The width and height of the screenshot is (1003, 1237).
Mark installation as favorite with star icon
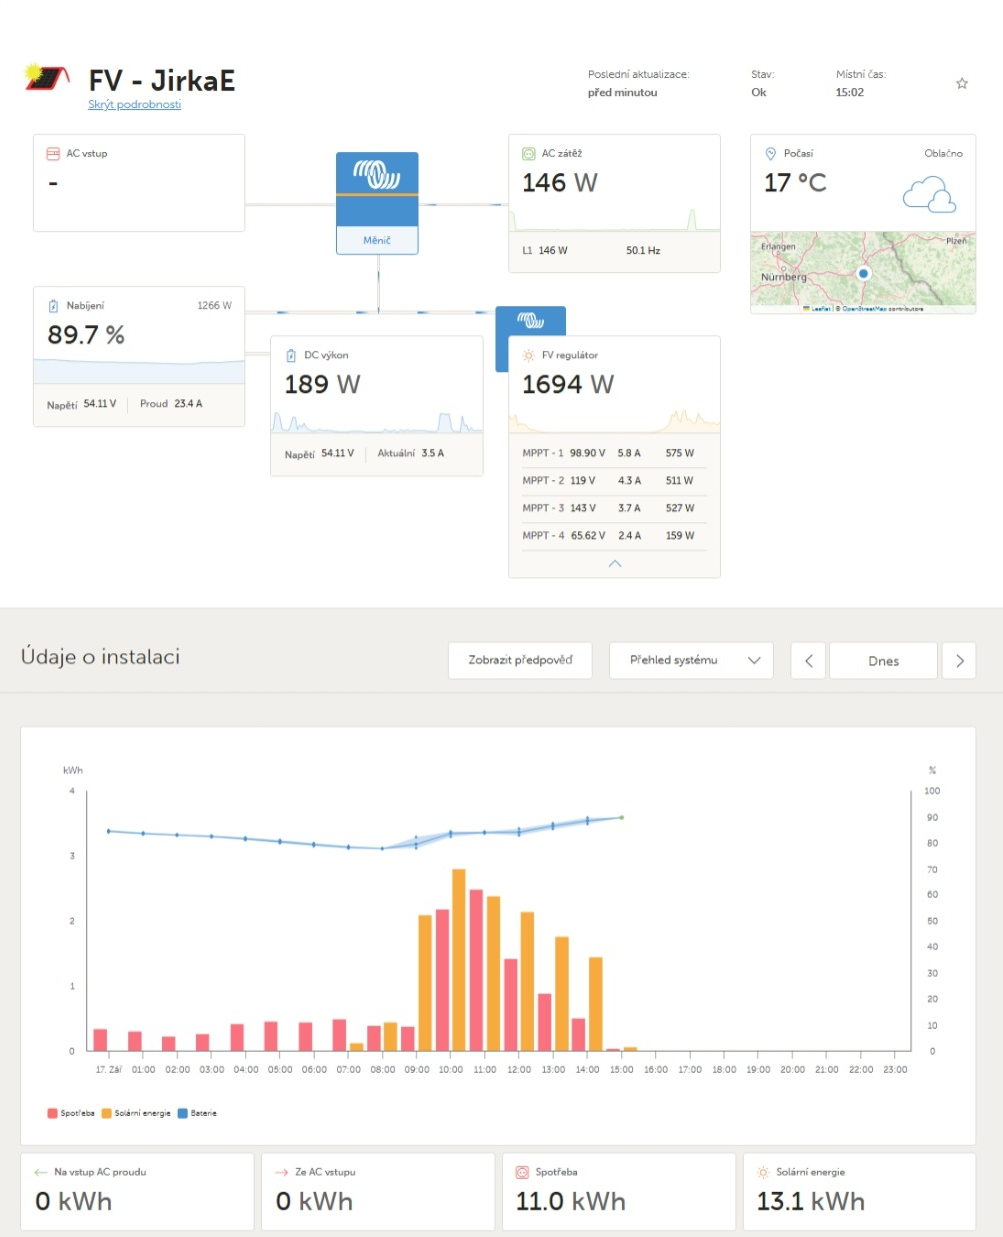(x=962, y=83)
